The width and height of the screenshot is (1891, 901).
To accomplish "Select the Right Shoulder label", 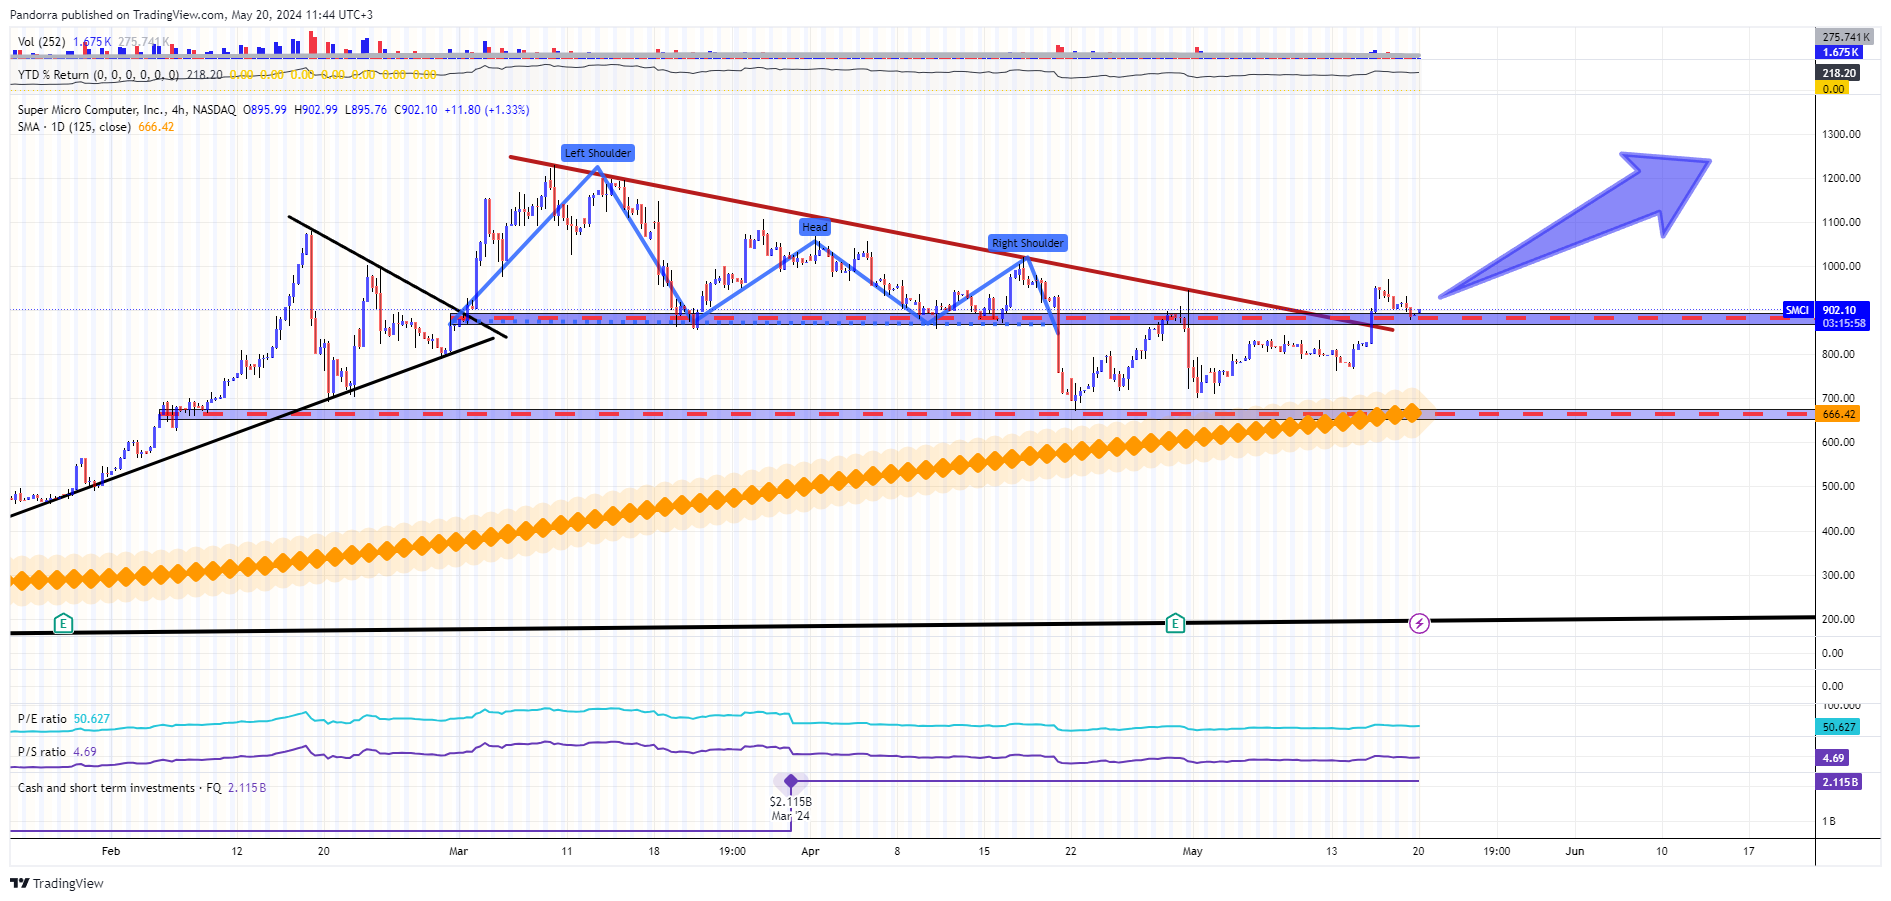I will point(1028,243).
